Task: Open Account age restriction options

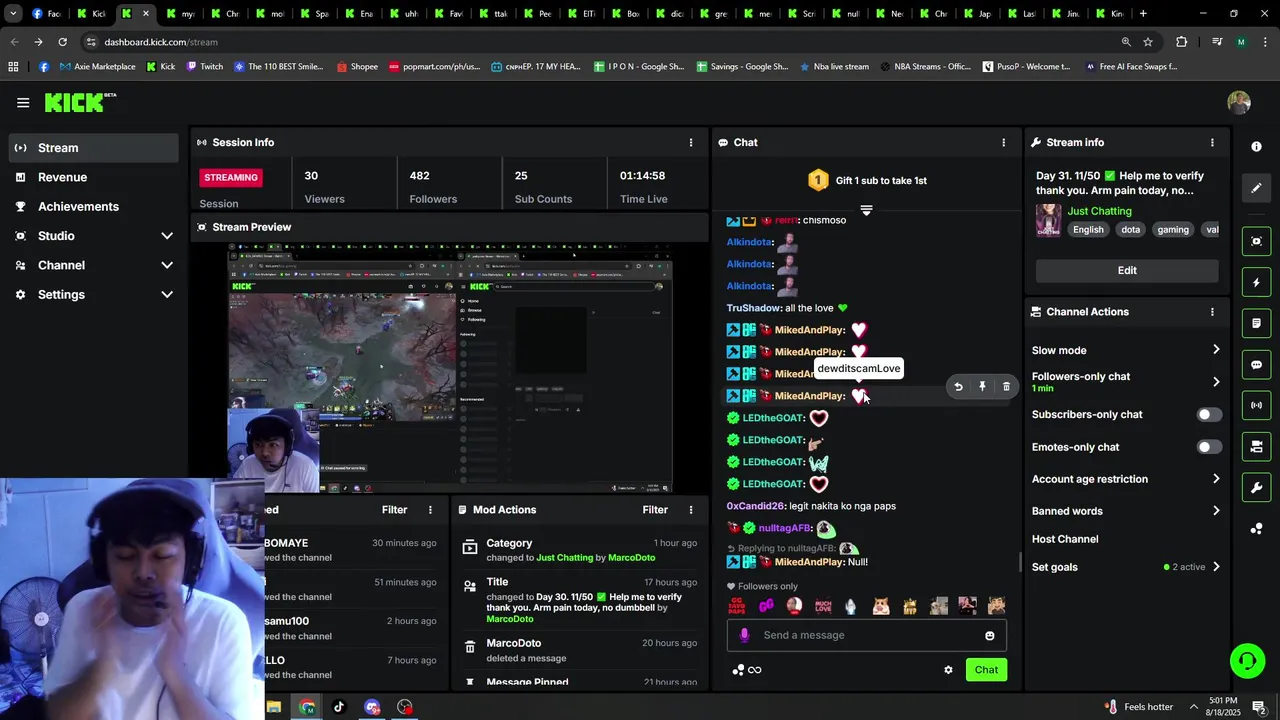Action: pos(1126,479)
